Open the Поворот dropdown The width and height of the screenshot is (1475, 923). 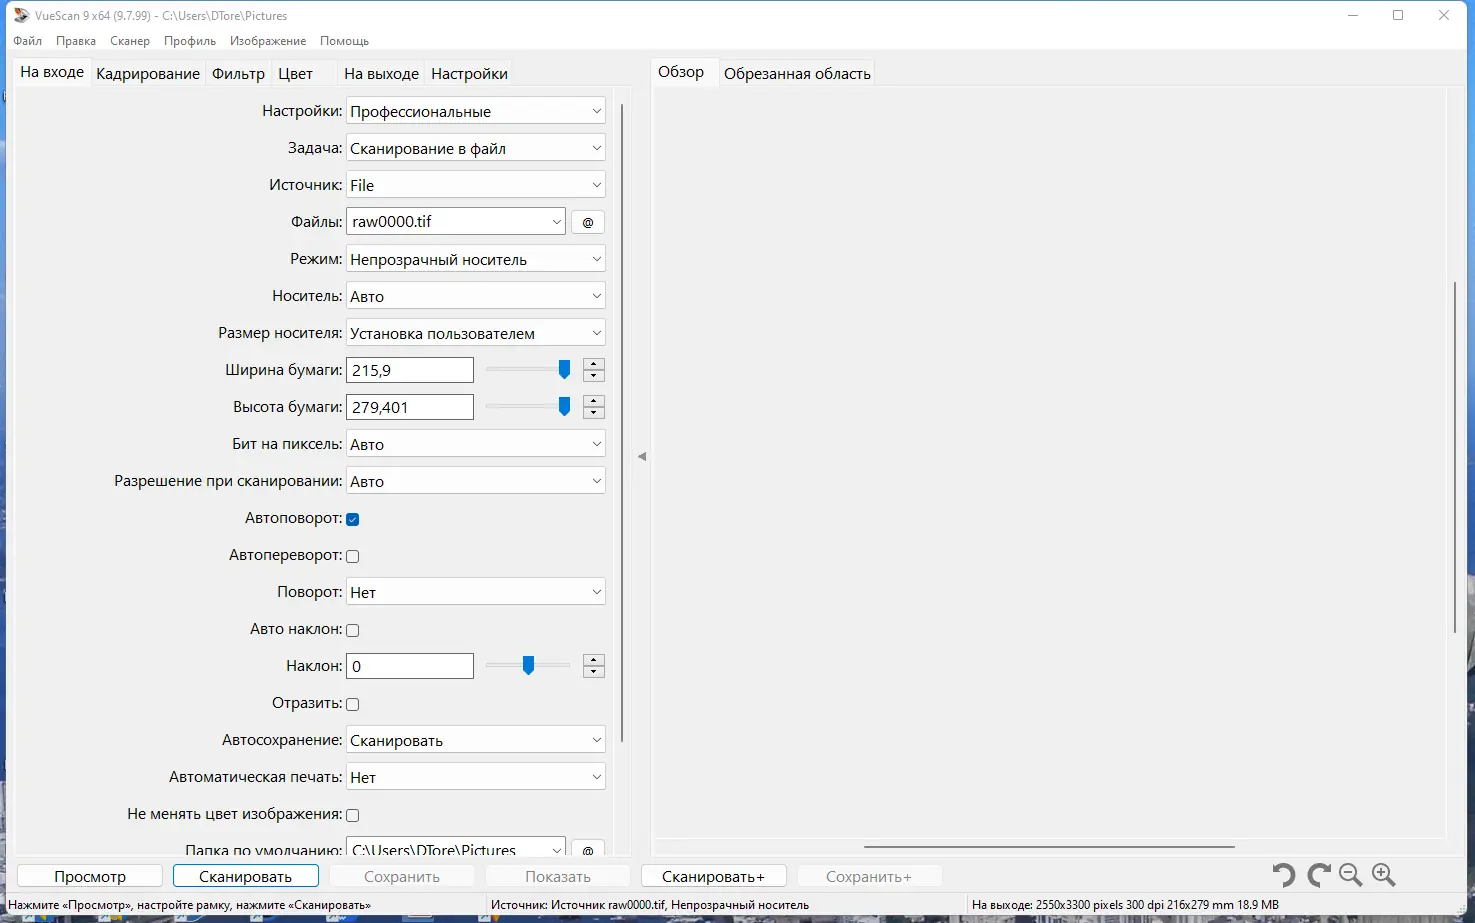tap(476, 592)
